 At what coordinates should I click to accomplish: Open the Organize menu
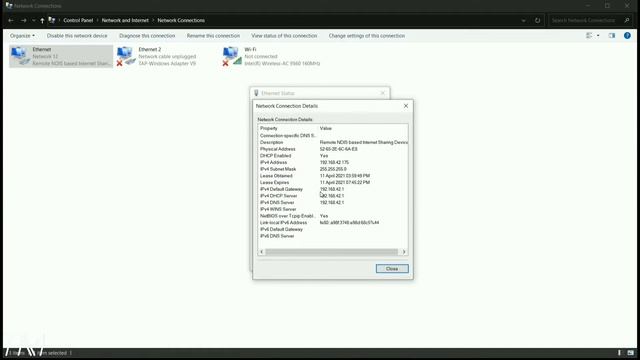click(22, 36)
